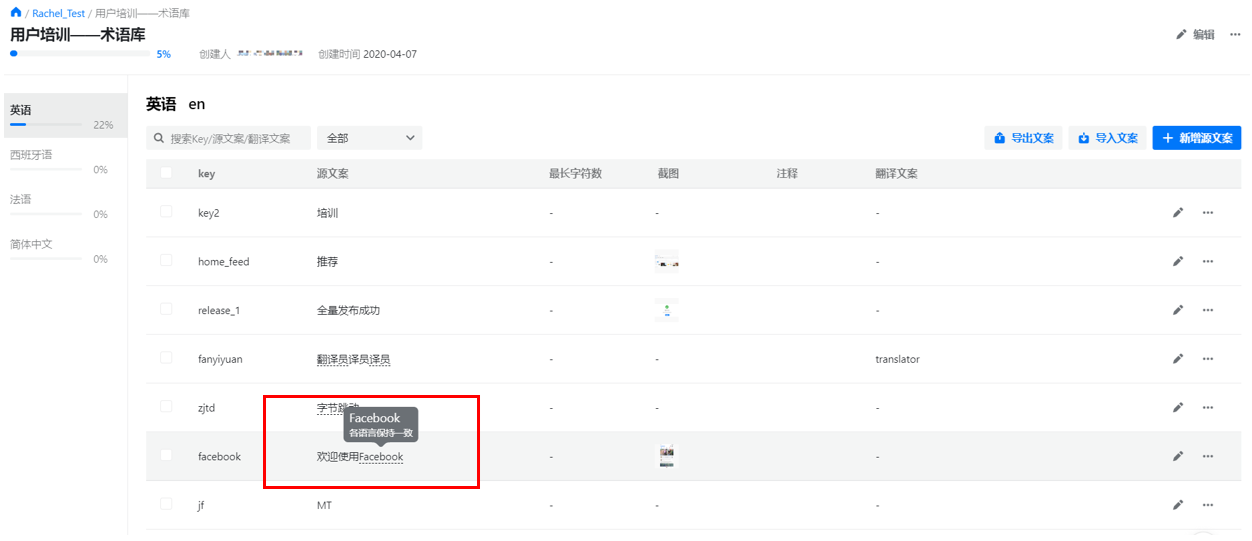Screen dimensions: 1252x541
Task: Click pencil edit icon for key2 row
Action: (x=1178, y=213)
